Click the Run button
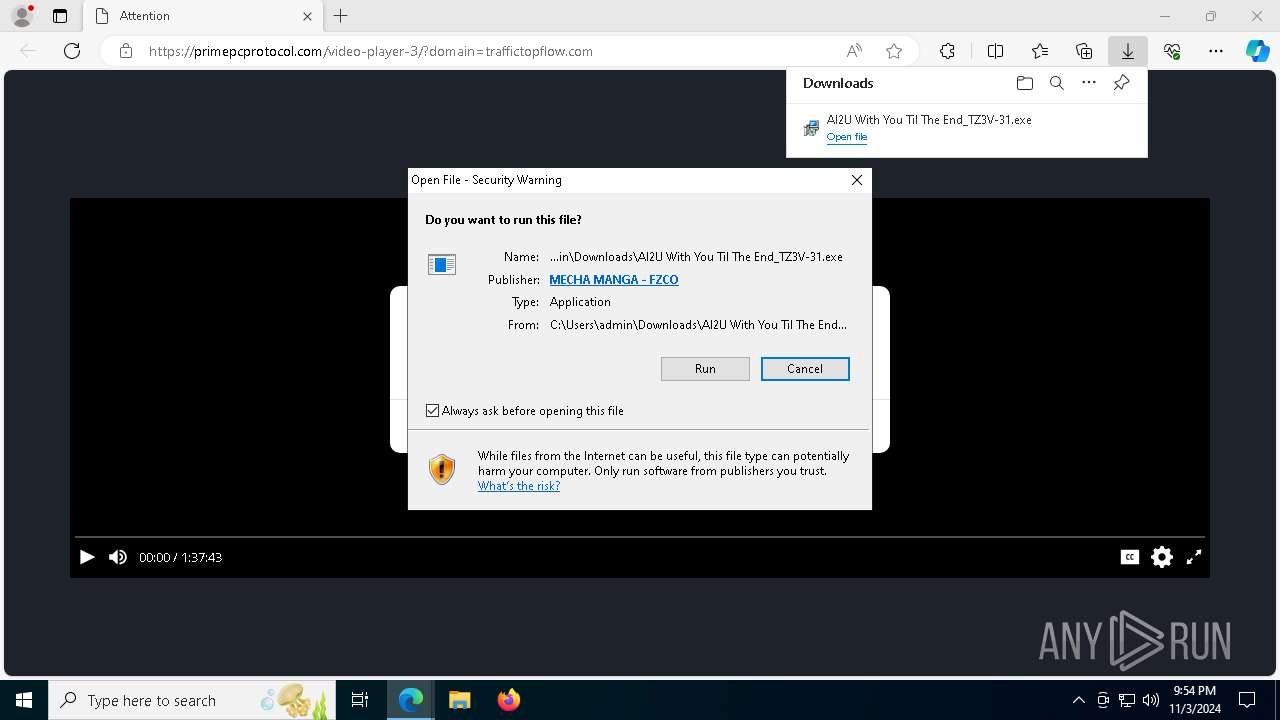 (x=705, y=369)
